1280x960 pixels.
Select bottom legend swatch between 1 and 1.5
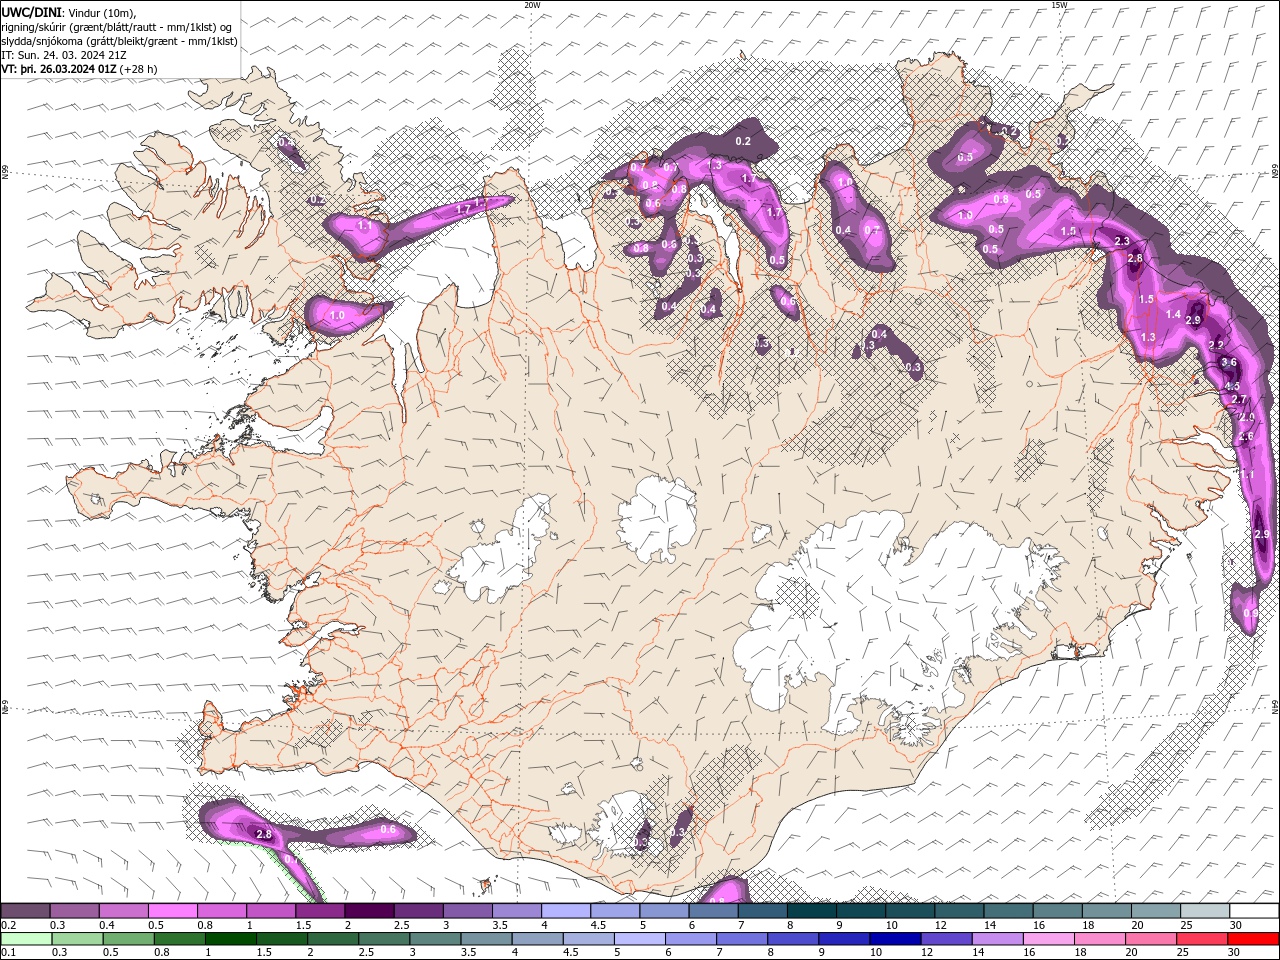(230, 939)
